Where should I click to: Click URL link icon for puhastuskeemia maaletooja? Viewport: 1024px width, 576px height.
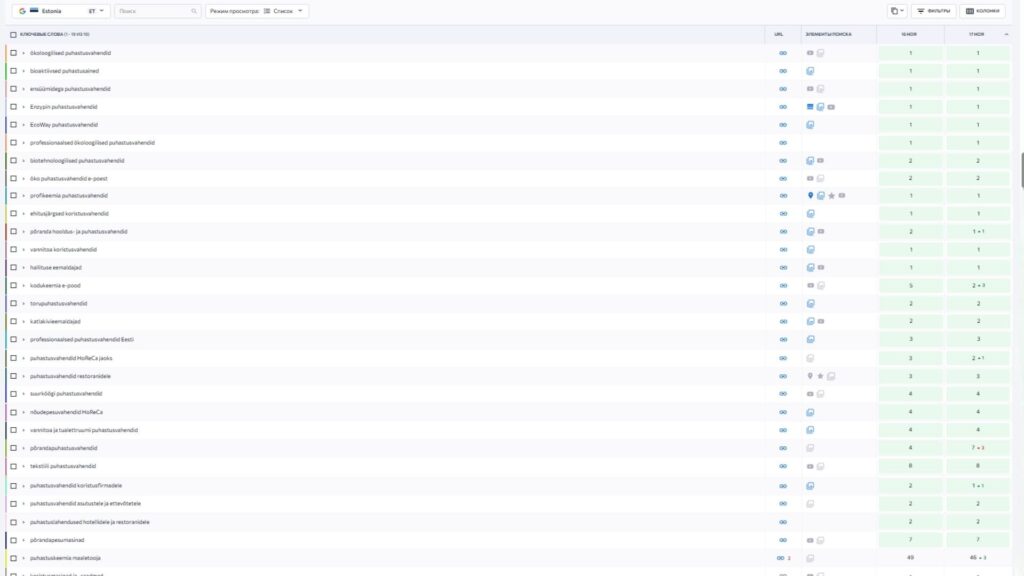(x=781, y=558)
